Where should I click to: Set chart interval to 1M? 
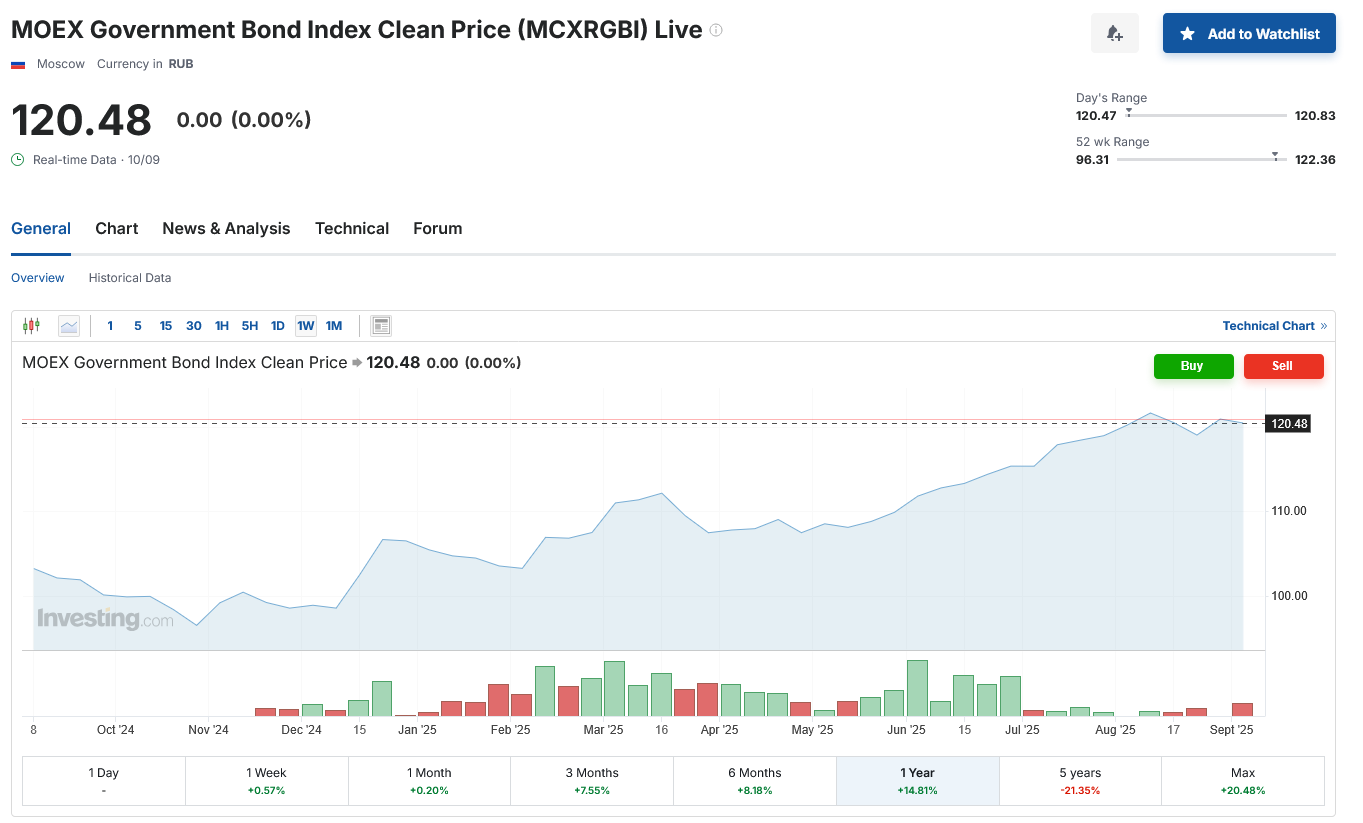[334, 326]
